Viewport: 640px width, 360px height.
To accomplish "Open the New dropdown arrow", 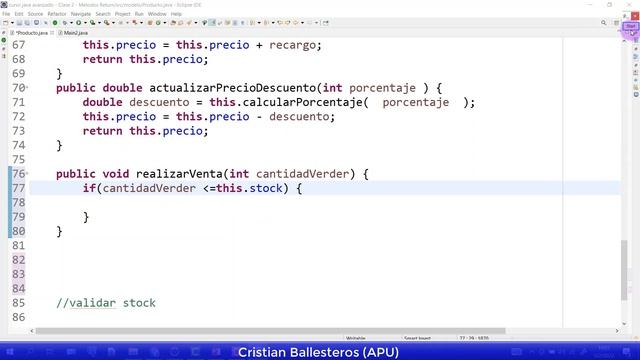I will [12, 23].
